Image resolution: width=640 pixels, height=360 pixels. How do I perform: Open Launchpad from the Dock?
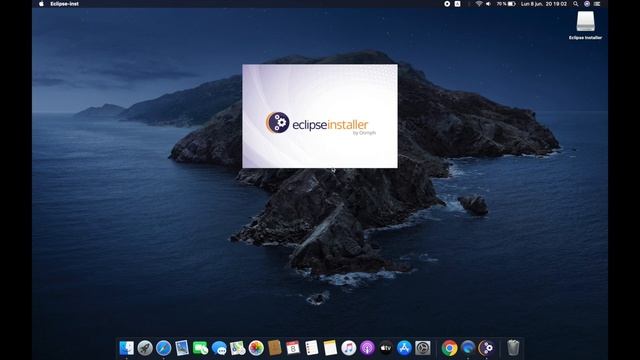click(145, 348)
